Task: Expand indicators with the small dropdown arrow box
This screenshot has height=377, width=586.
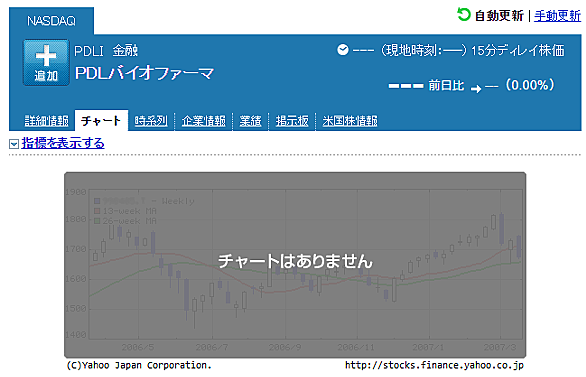Action: 14,144
